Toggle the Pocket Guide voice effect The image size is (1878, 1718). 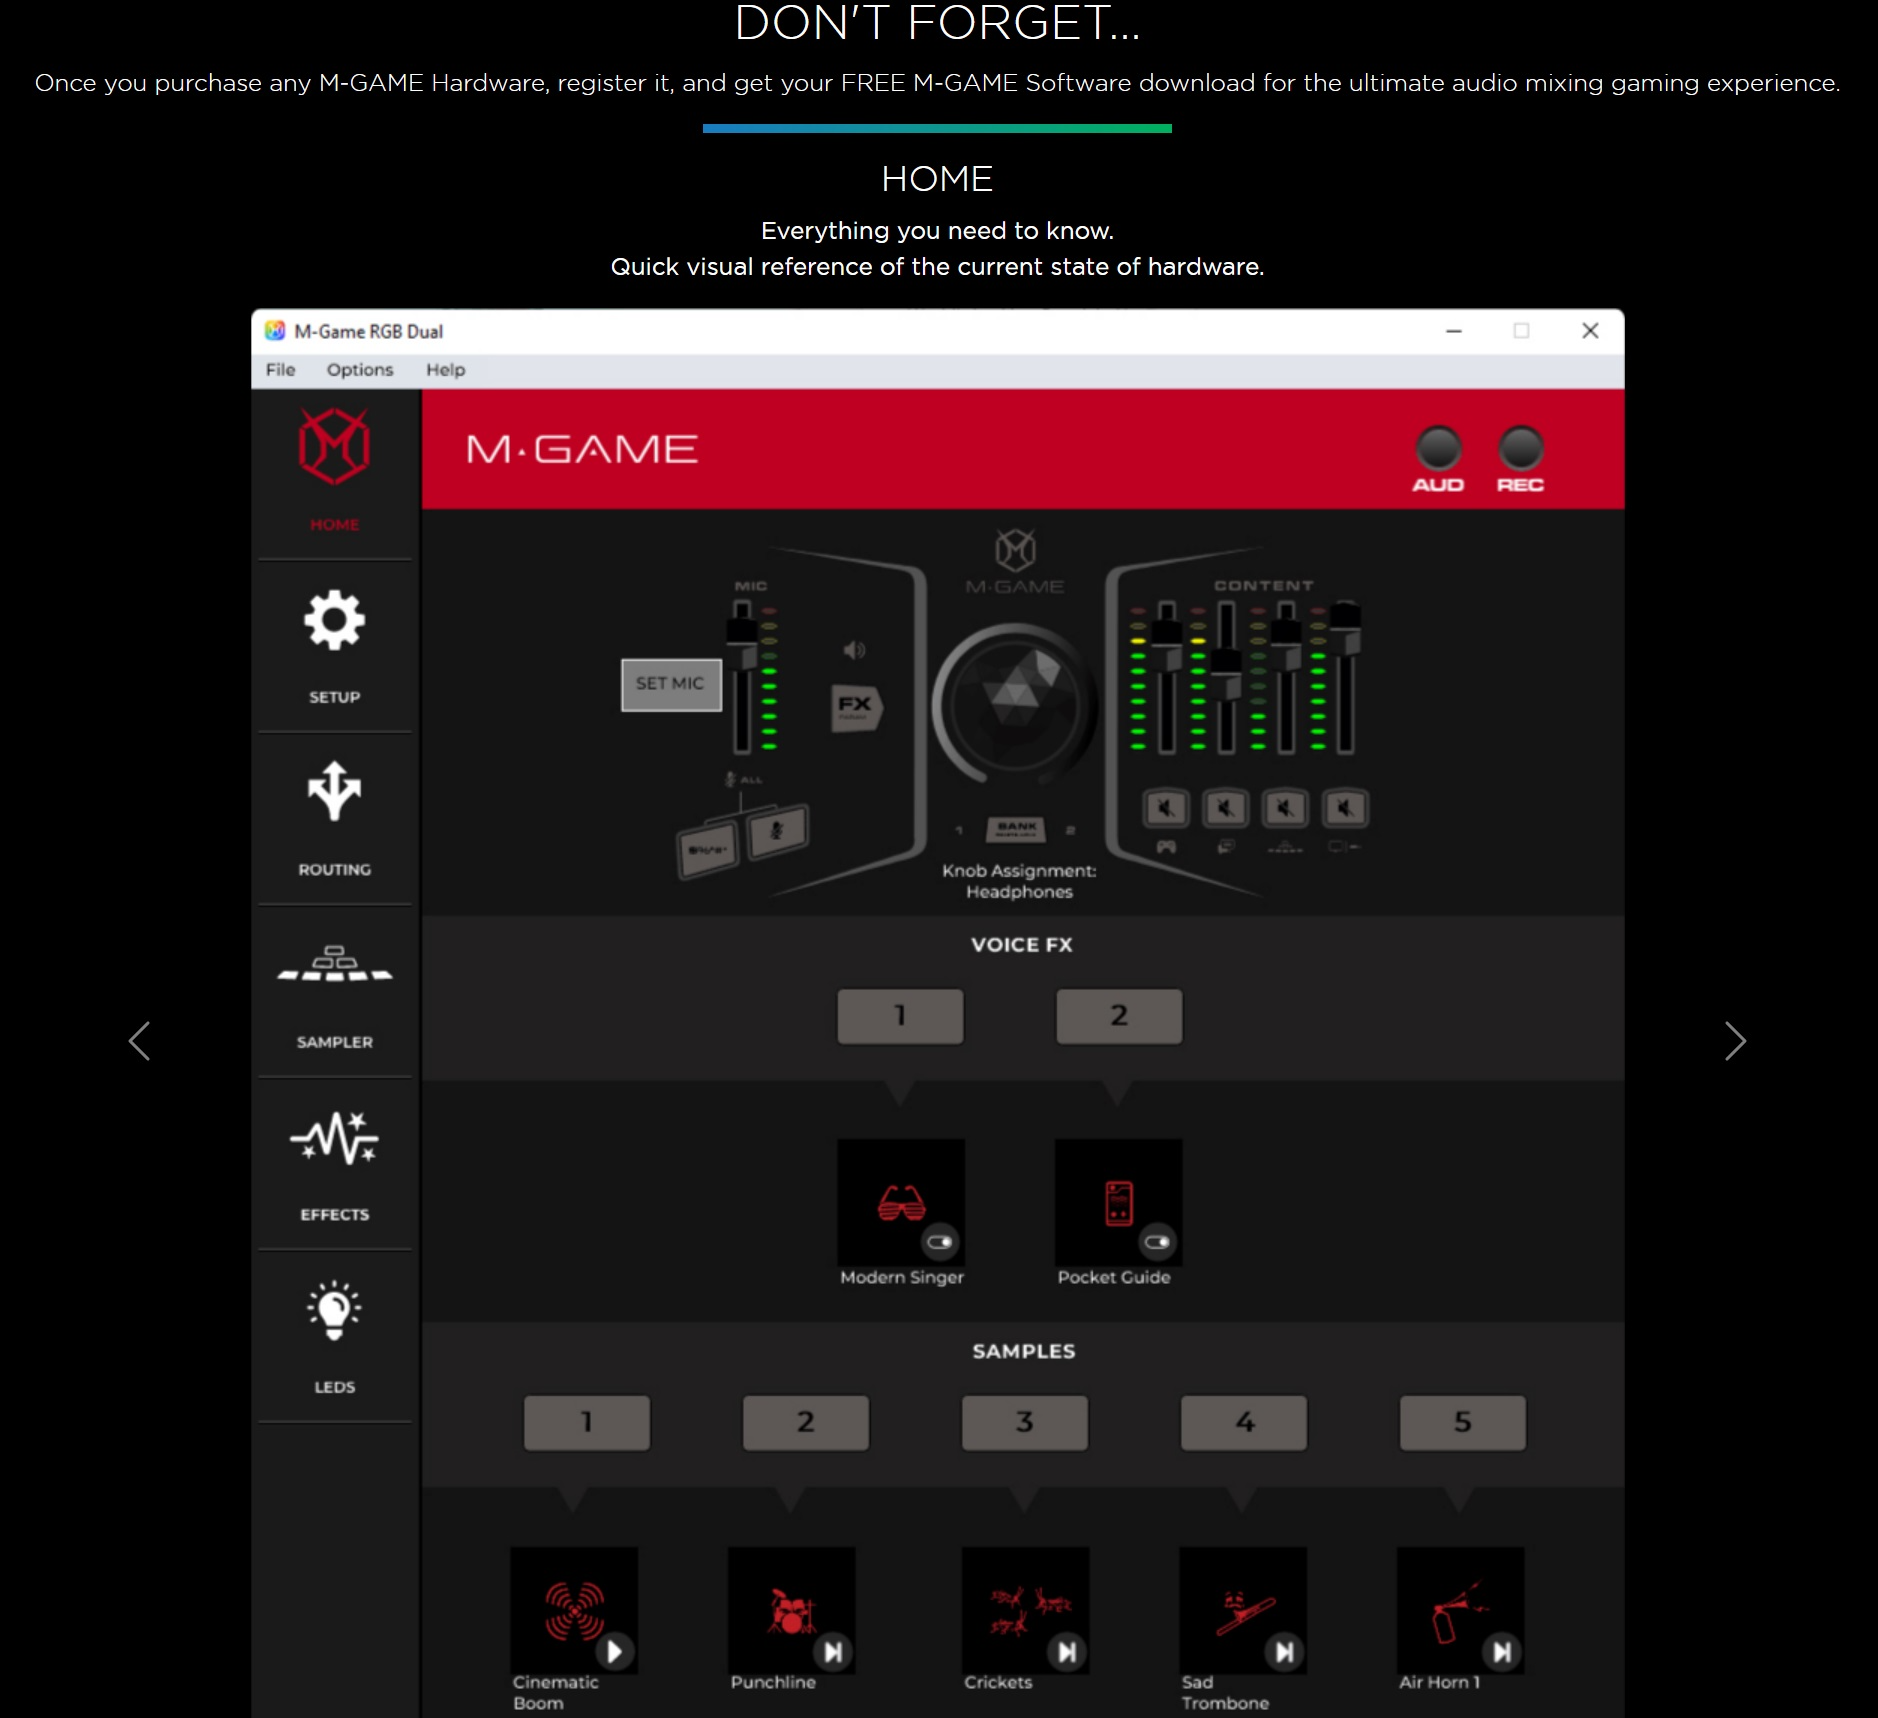[x=1157, y=1242]
